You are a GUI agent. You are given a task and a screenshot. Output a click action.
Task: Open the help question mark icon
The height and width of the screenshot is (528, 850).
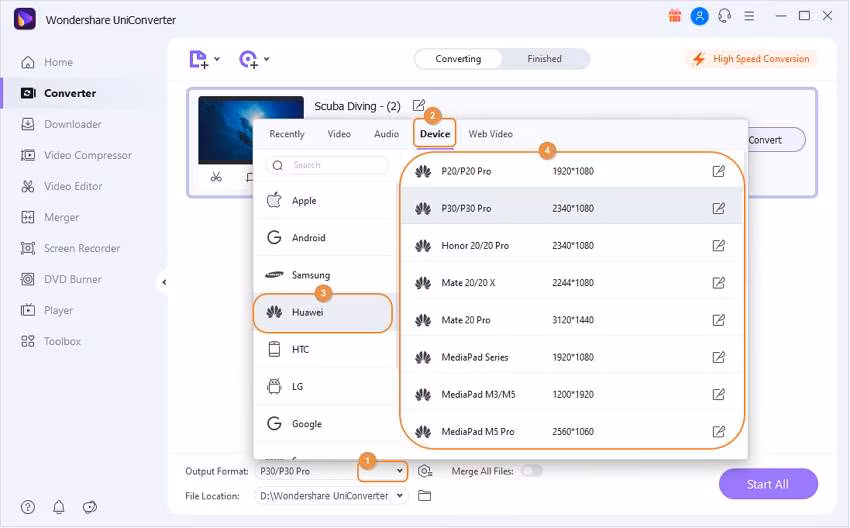(x=28, y=507)
